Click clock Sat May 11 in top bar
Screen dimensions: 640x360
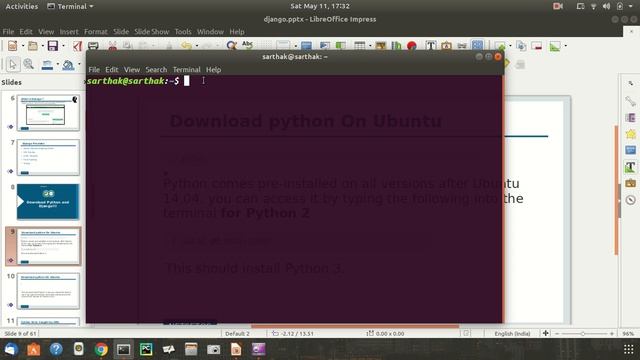click(x=320, y=6)
